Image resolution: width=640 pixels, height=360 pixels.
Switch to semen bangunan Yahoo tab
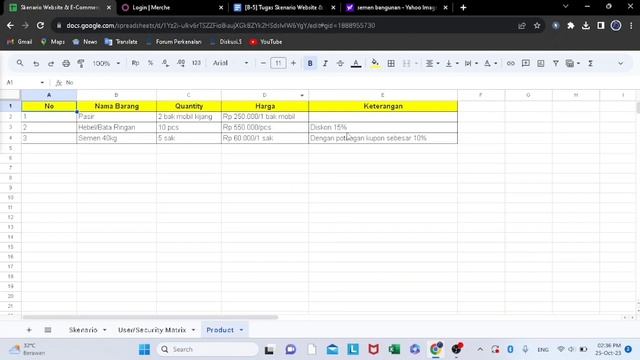396,7
